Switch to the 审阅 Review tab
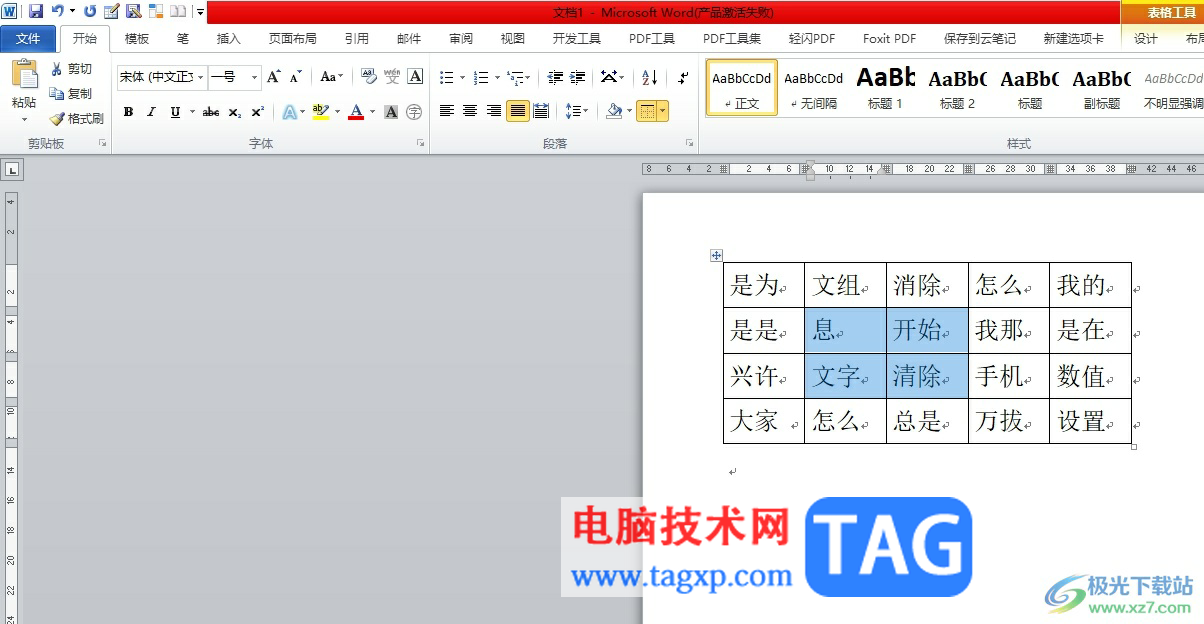Screen dimensions: 1204x624 [x=461, y=39]
